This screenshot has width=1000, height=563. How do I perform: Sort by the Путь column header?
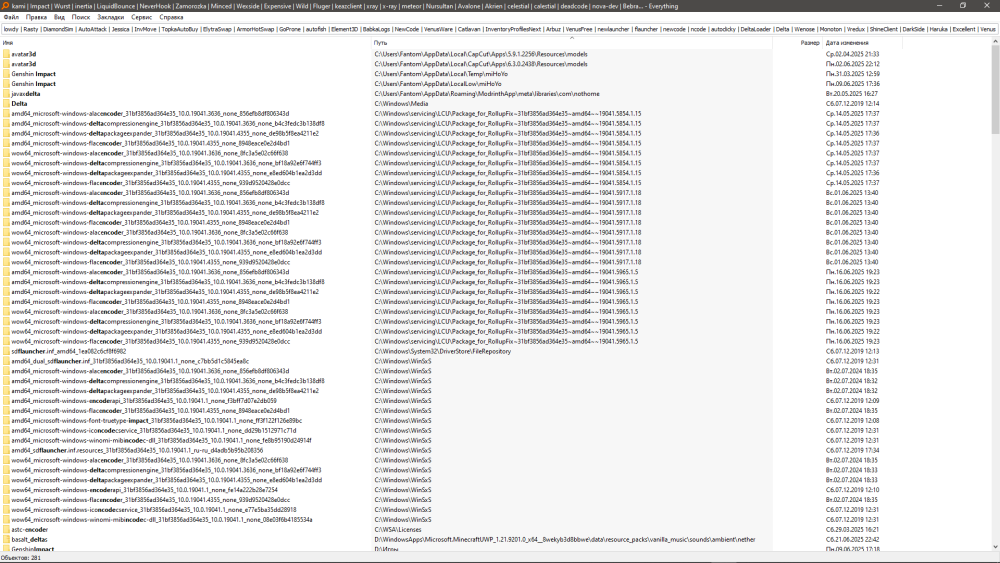tap(381, 43)
